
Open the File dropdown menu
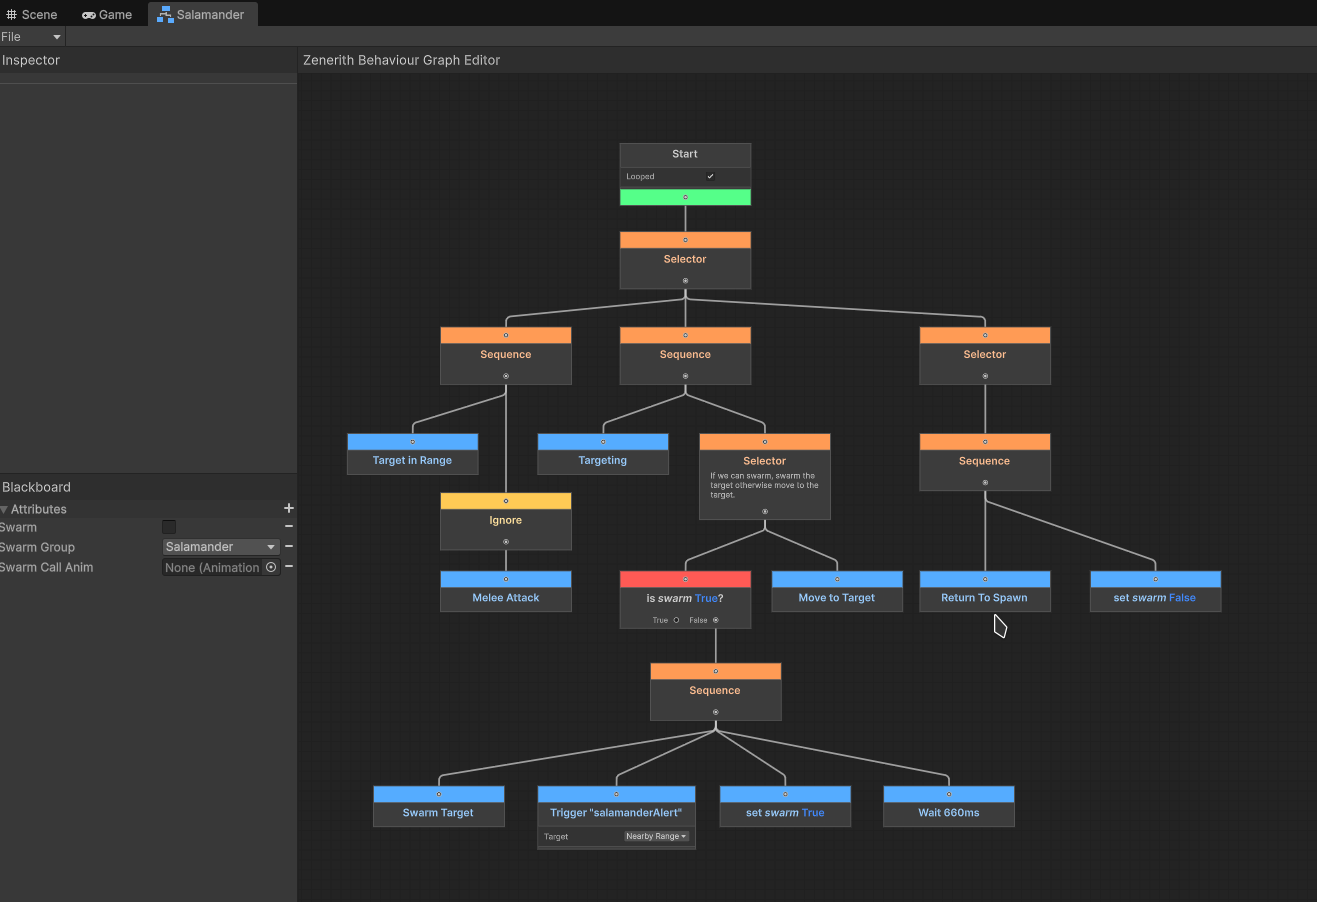[32, 37]
